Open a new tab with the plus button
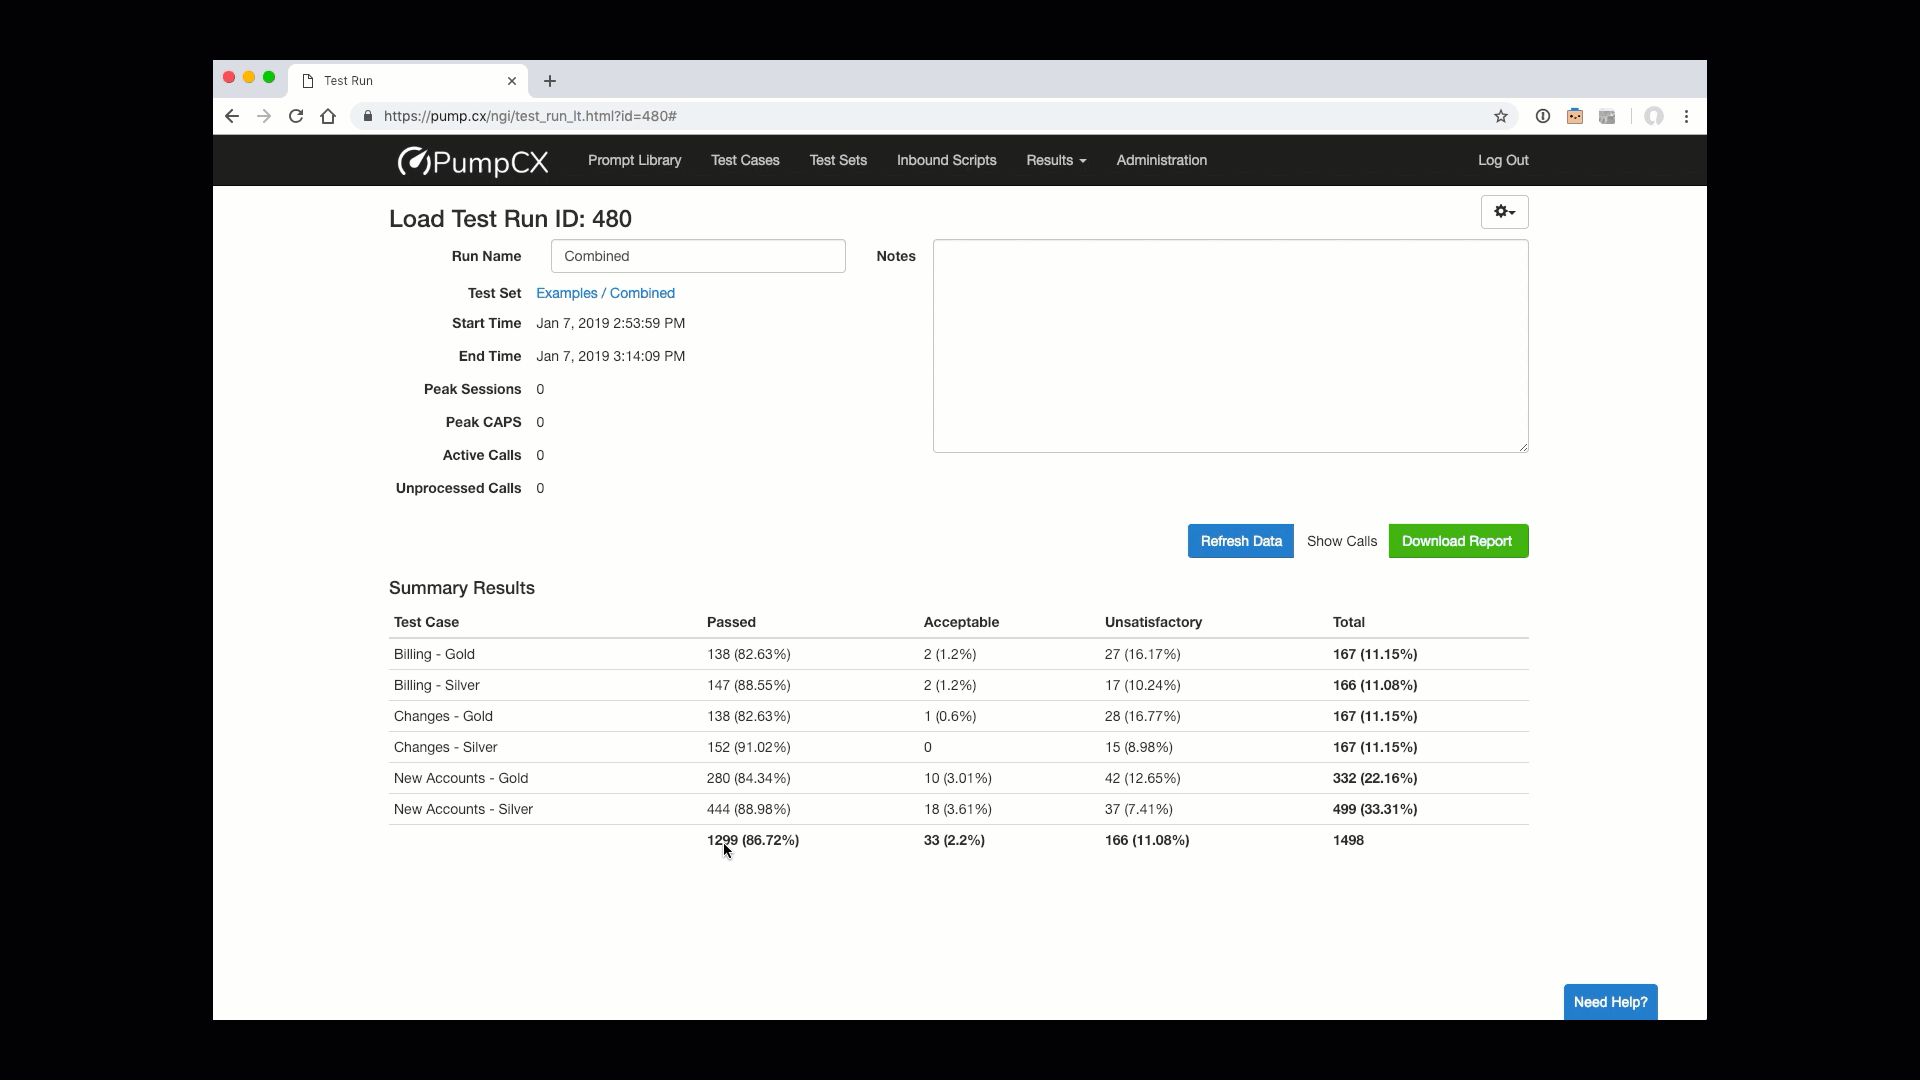Image resolution: width=1920 pixels, height=1080 pixels. (x=549, y=81)
